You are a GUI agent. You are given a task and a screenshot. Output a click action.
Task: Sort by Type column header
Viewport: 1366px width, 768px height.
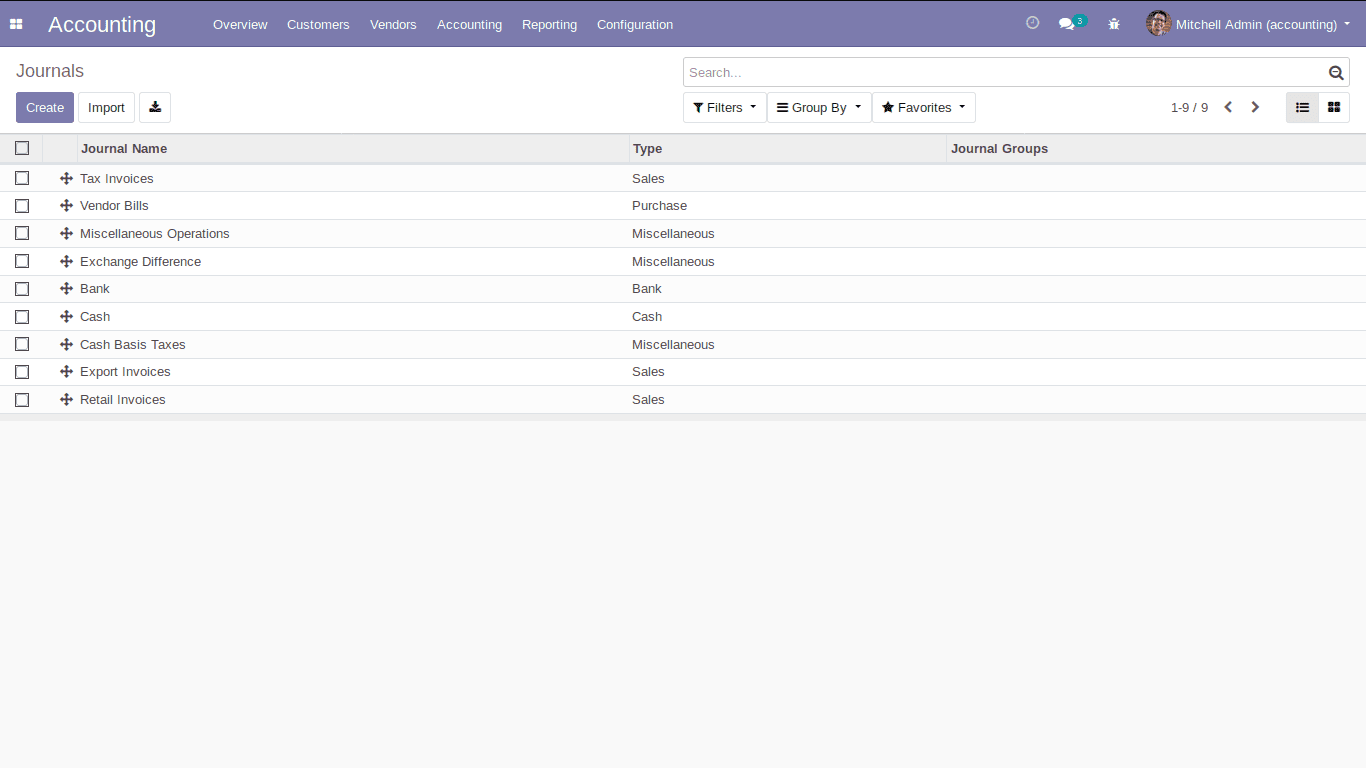[x=788, y=148]
